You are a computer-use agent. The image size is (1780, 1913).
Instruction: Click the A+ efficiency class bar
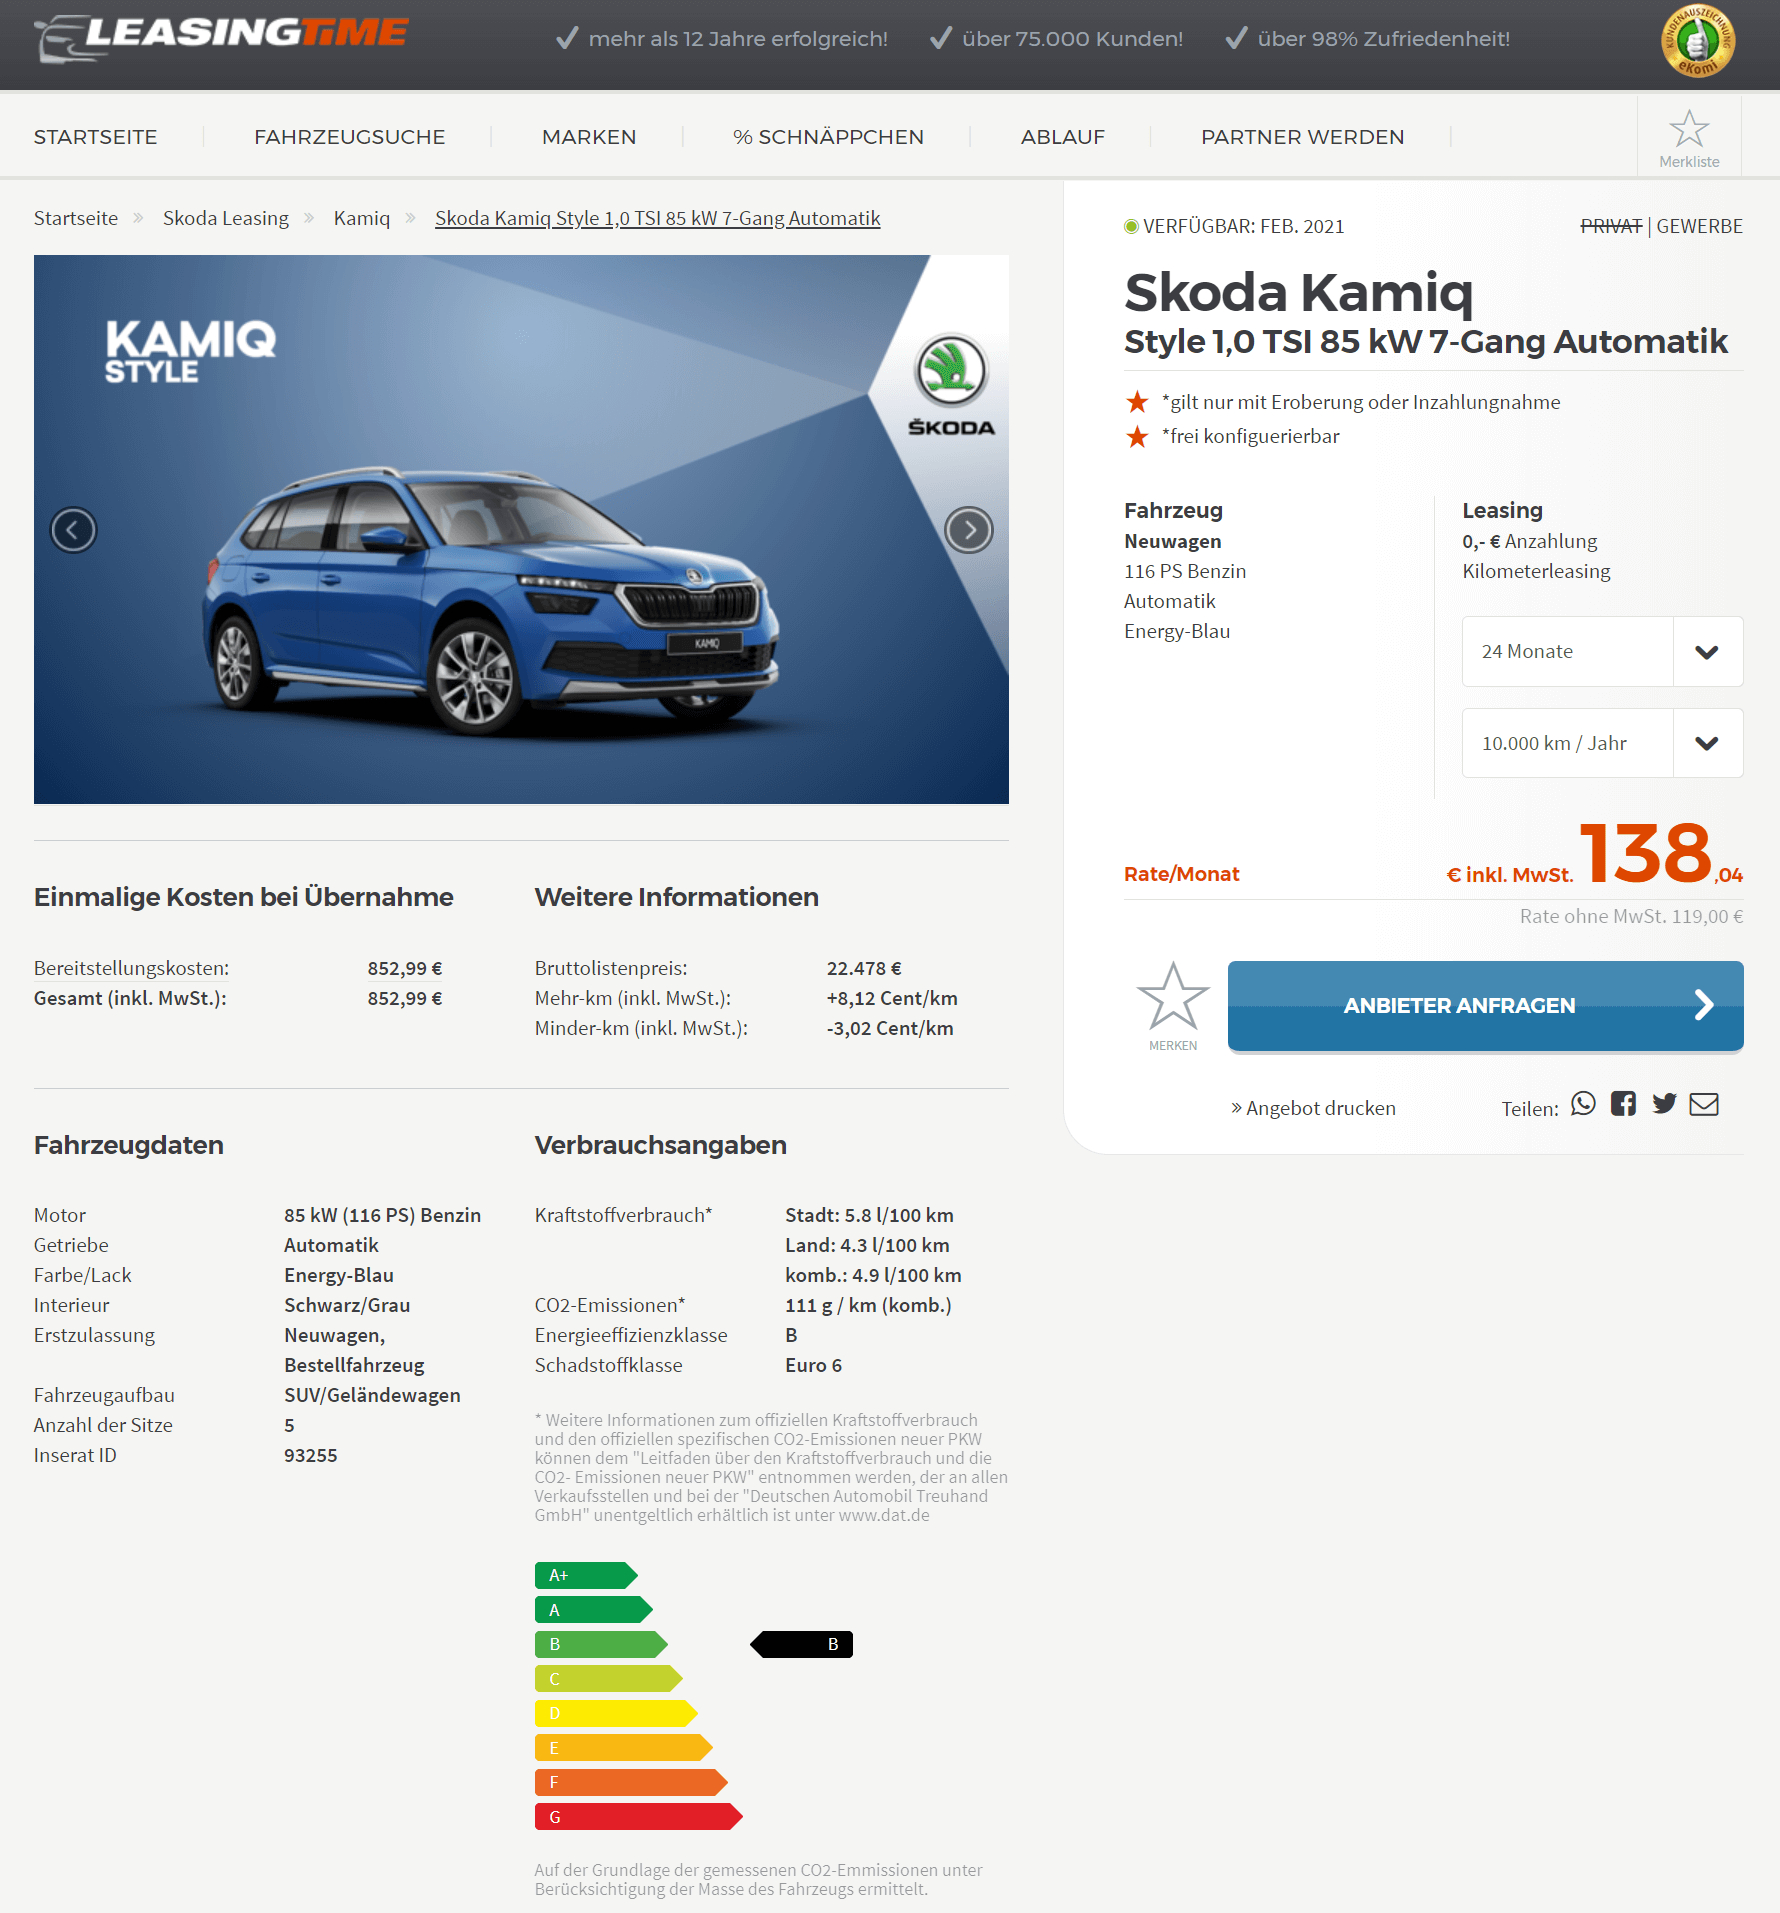pyautogui.click(x=586, y=1575)
